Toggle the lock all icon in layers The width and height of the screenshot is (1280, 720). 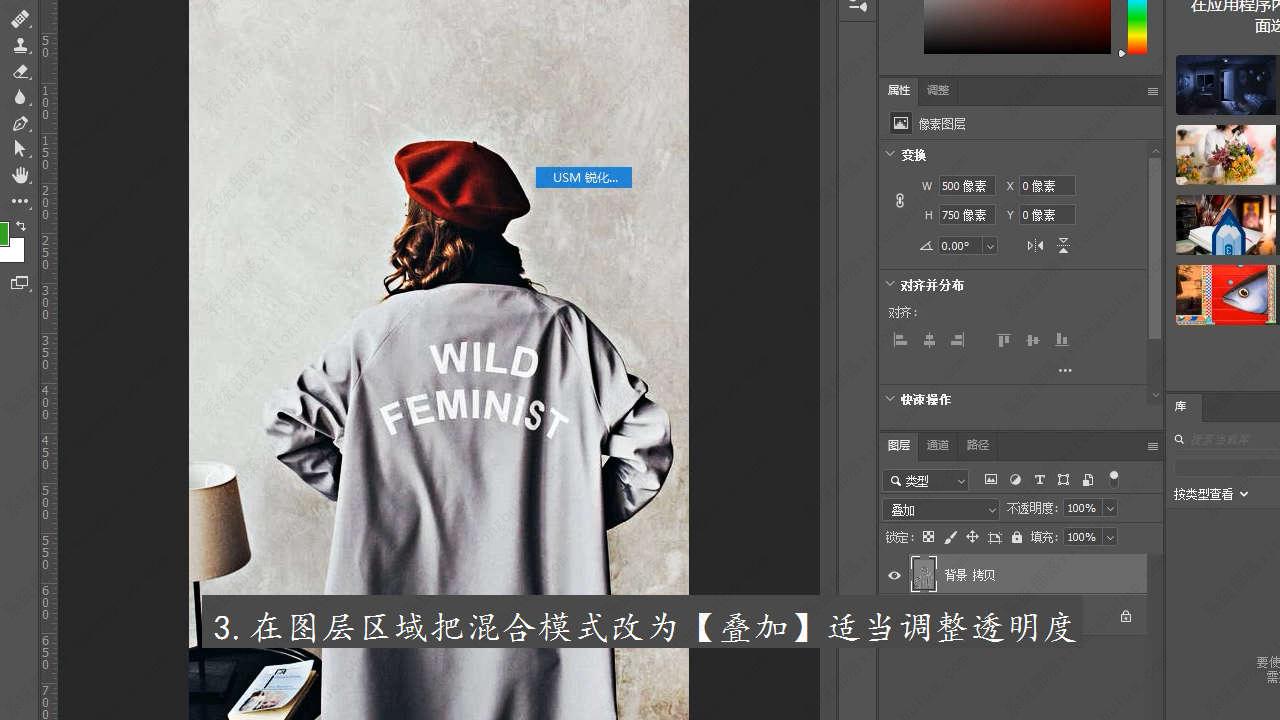pyautogui.click(x=1017, y=538)
